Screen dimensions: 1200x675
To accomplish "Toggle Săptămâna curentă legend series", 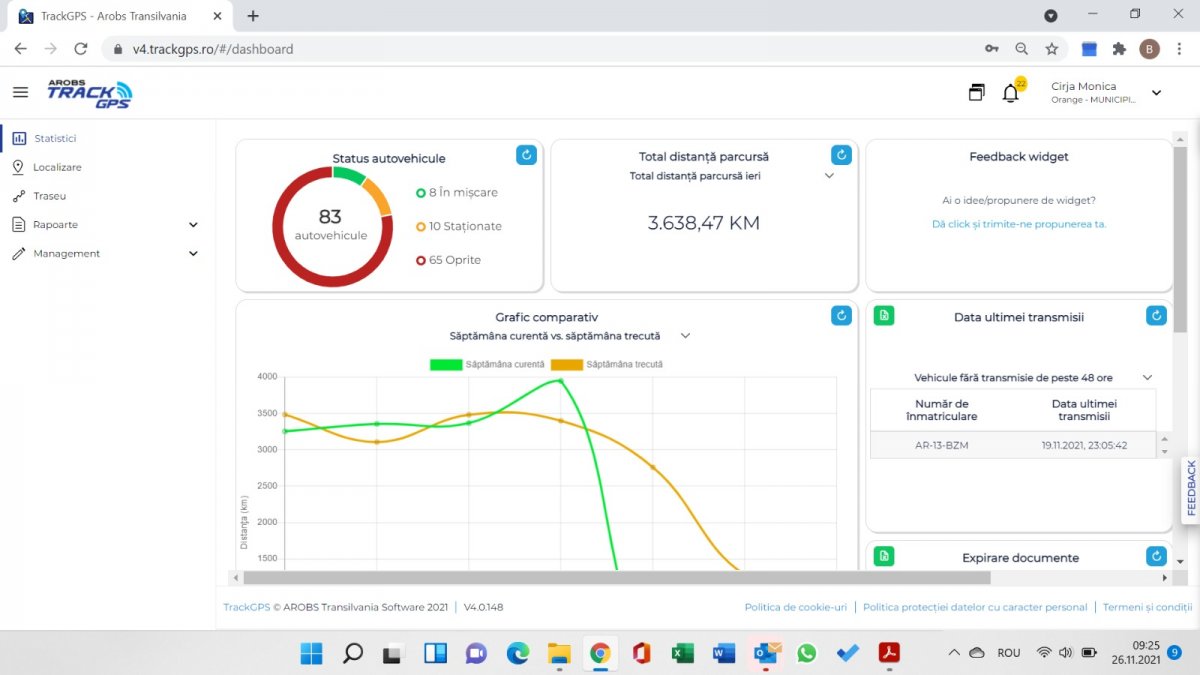I will point(487,364).
